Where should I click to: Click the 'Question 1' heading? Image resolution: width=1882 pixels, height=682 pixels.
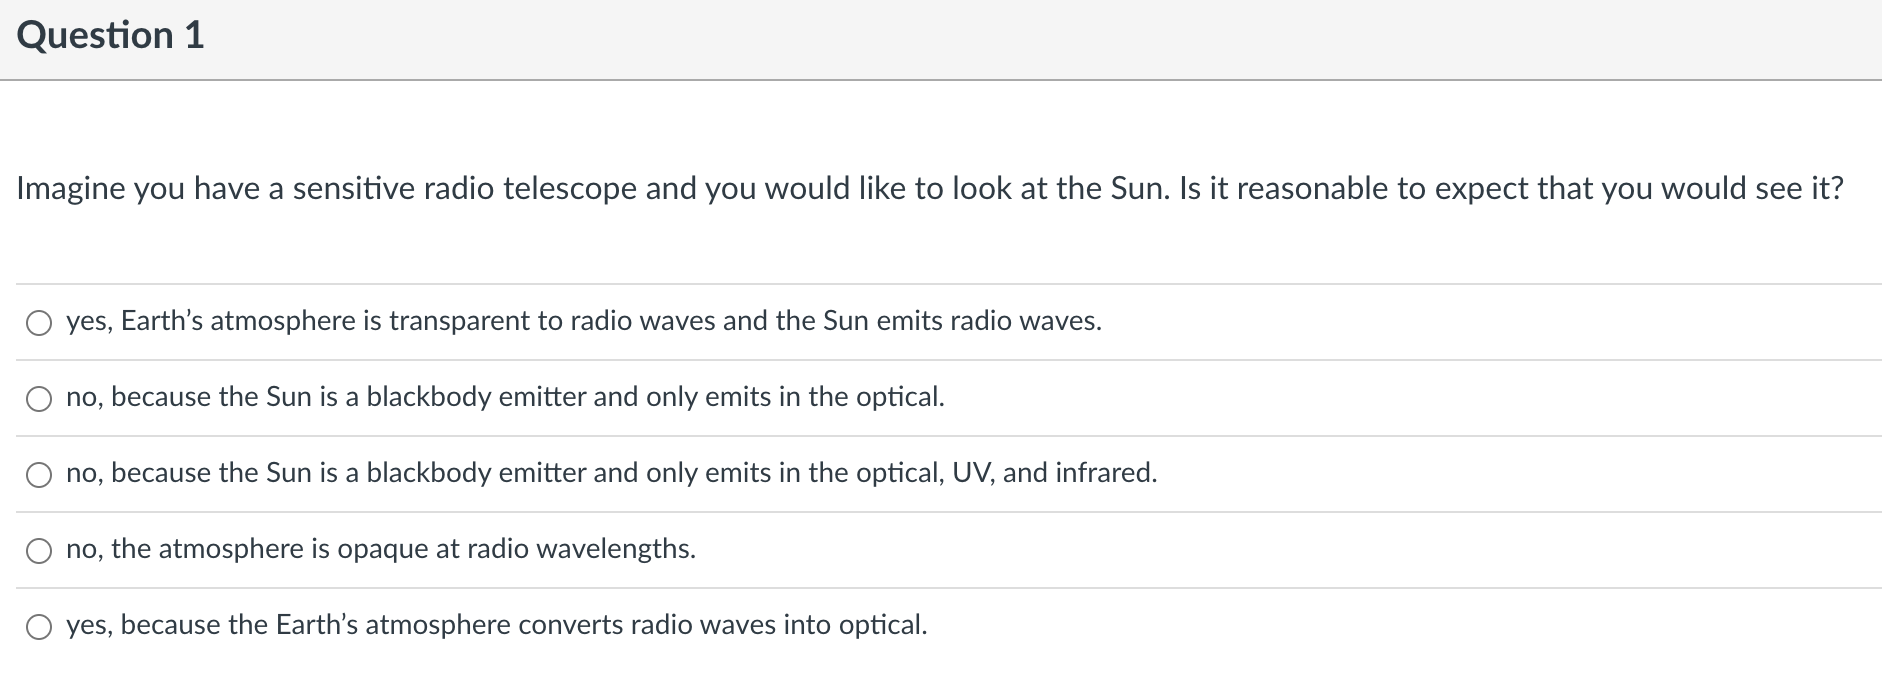click(x=110, y=36)
